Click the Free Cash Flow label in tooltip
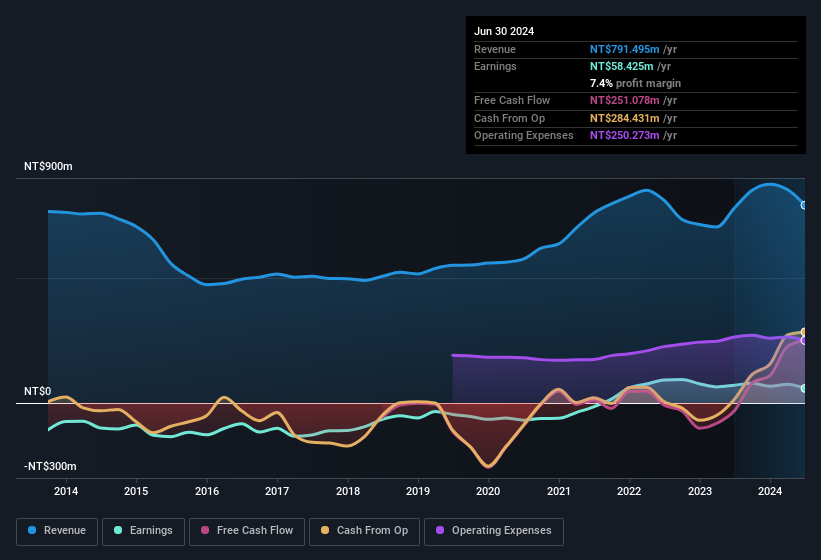This screenshot has height=560, width=821. [512, 100]
